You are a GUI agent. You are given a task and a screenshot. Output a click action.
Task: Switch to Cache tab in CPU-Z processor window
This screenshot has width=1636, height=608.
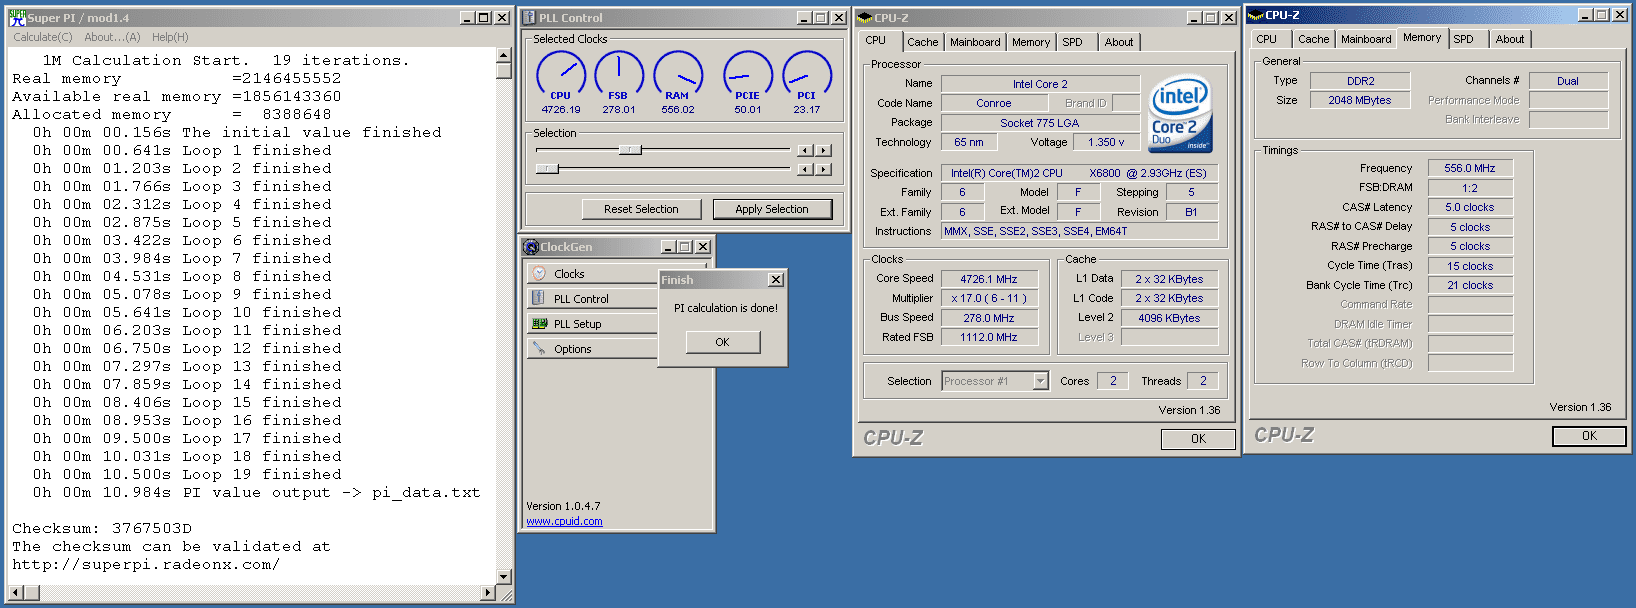(x=923, y=42)
